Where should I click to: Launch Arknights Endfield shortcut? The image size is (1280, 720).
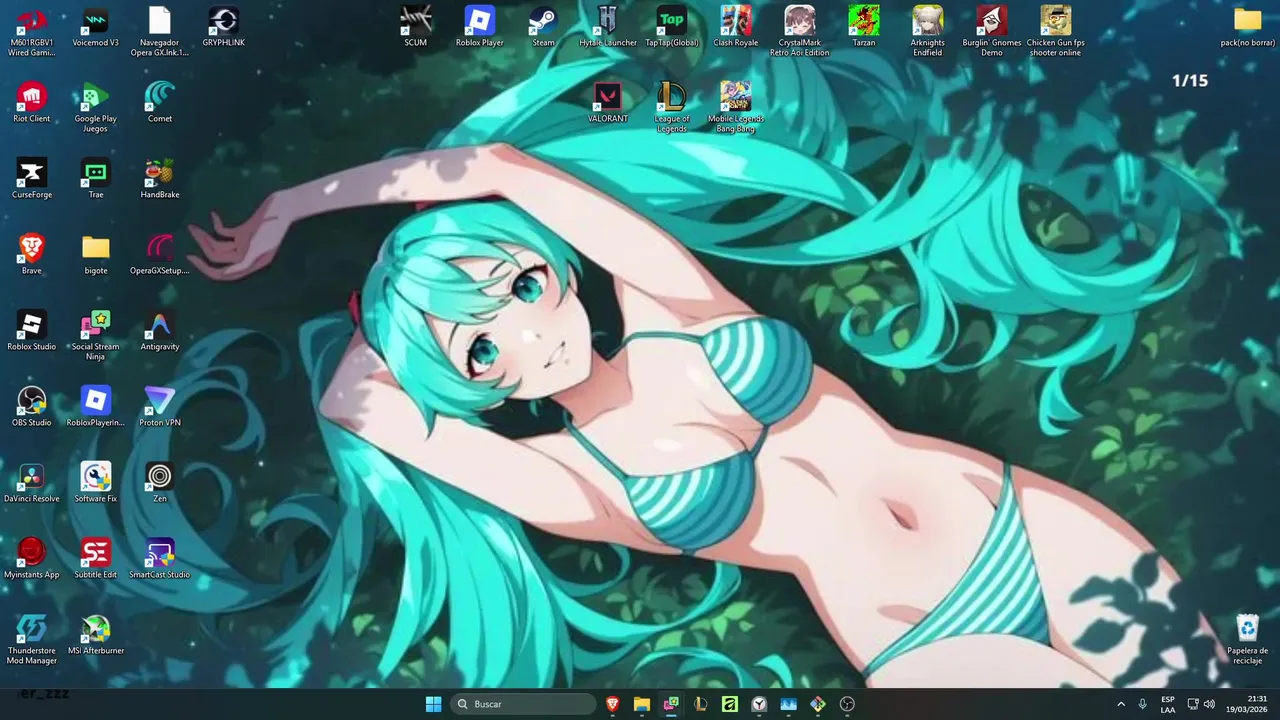pyautogui.click(x=928, y=30)
